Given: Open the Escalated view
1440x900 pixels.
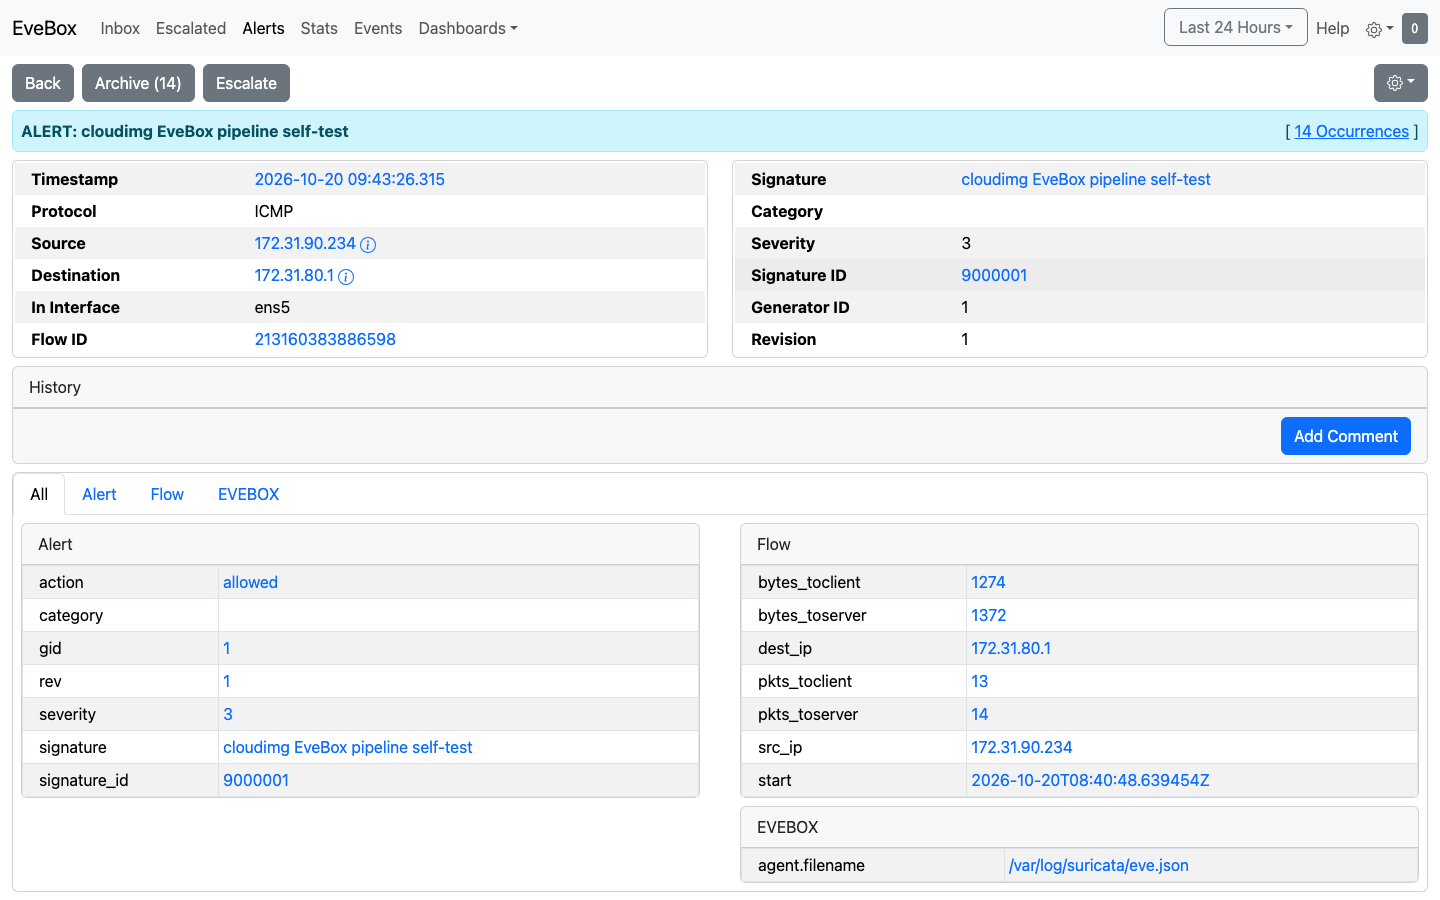Looking at the screenshot, I should coord(191,28).
